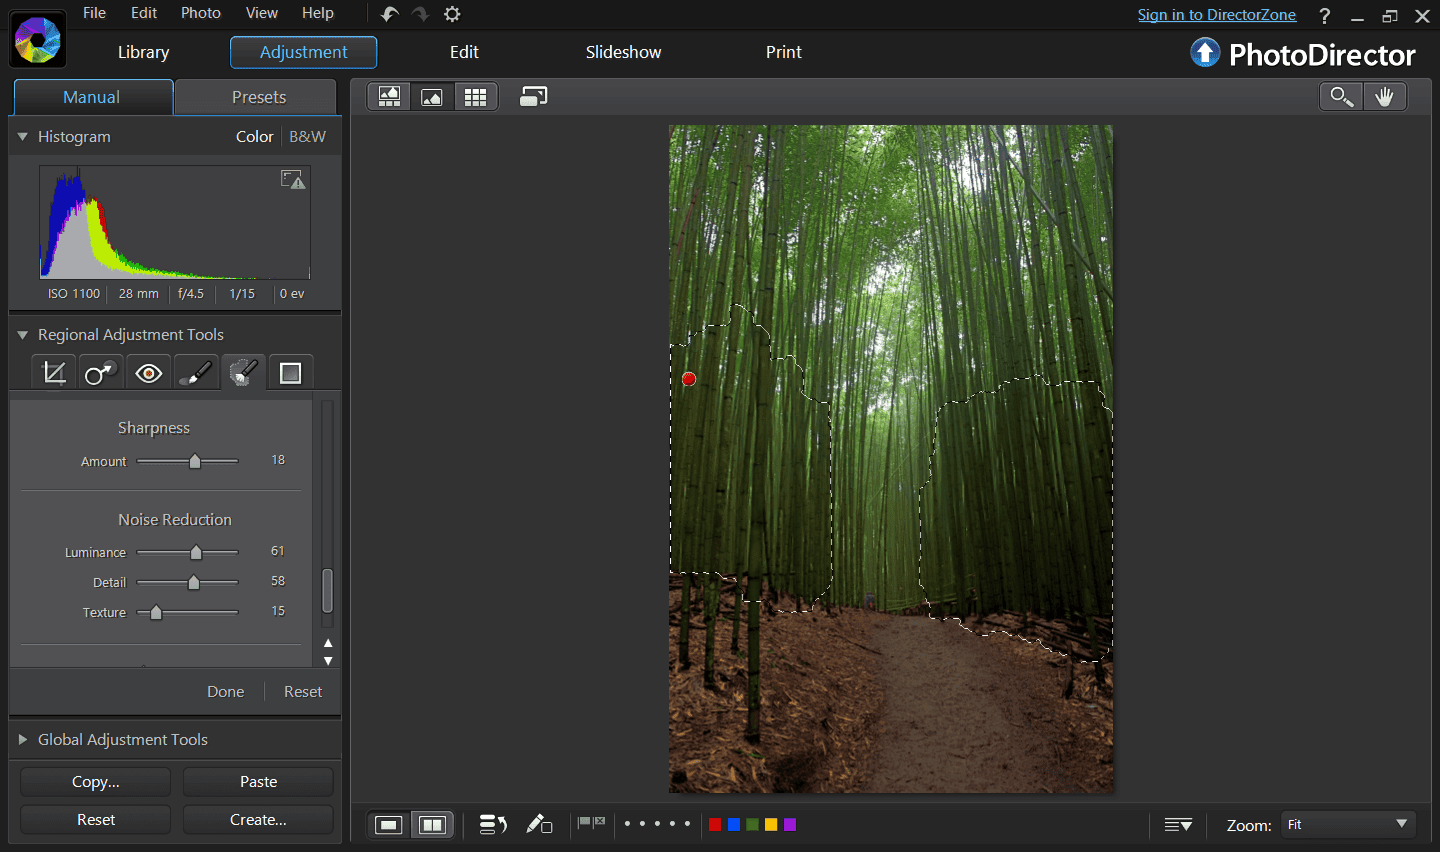Click the red mask pin on photo

tap(689, 379)
